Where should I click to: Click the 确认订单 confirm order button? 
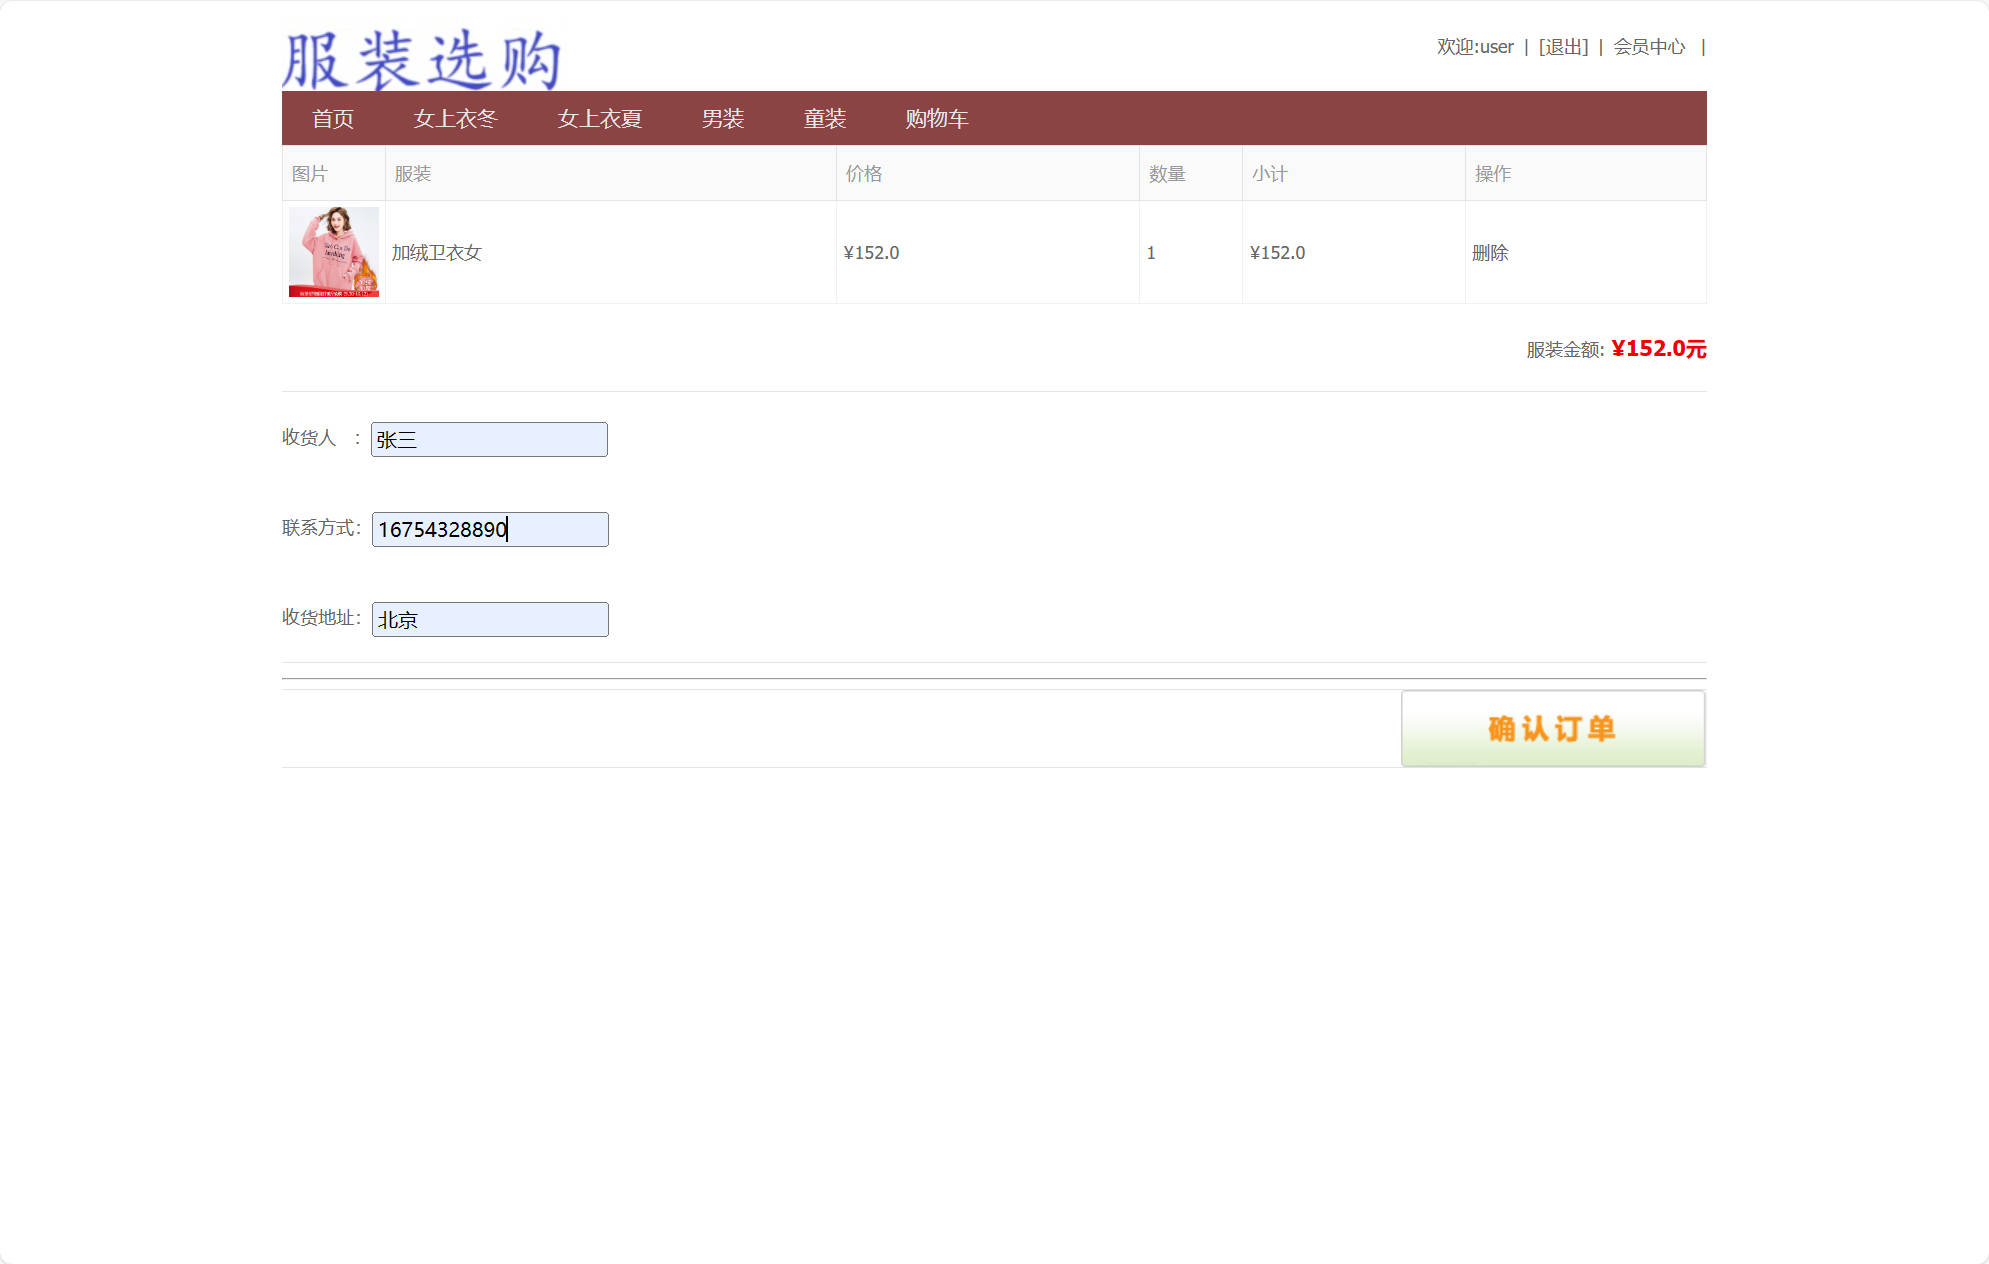[x=1551, y=728]
